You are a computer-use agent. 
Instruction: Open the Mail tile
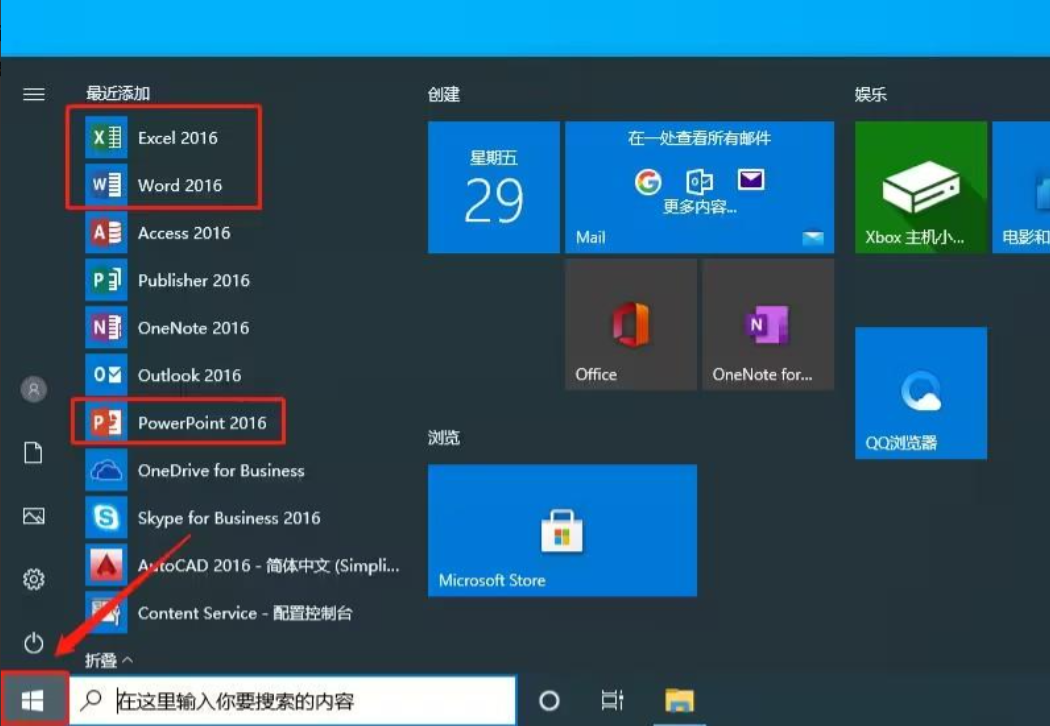click(700, 188)
